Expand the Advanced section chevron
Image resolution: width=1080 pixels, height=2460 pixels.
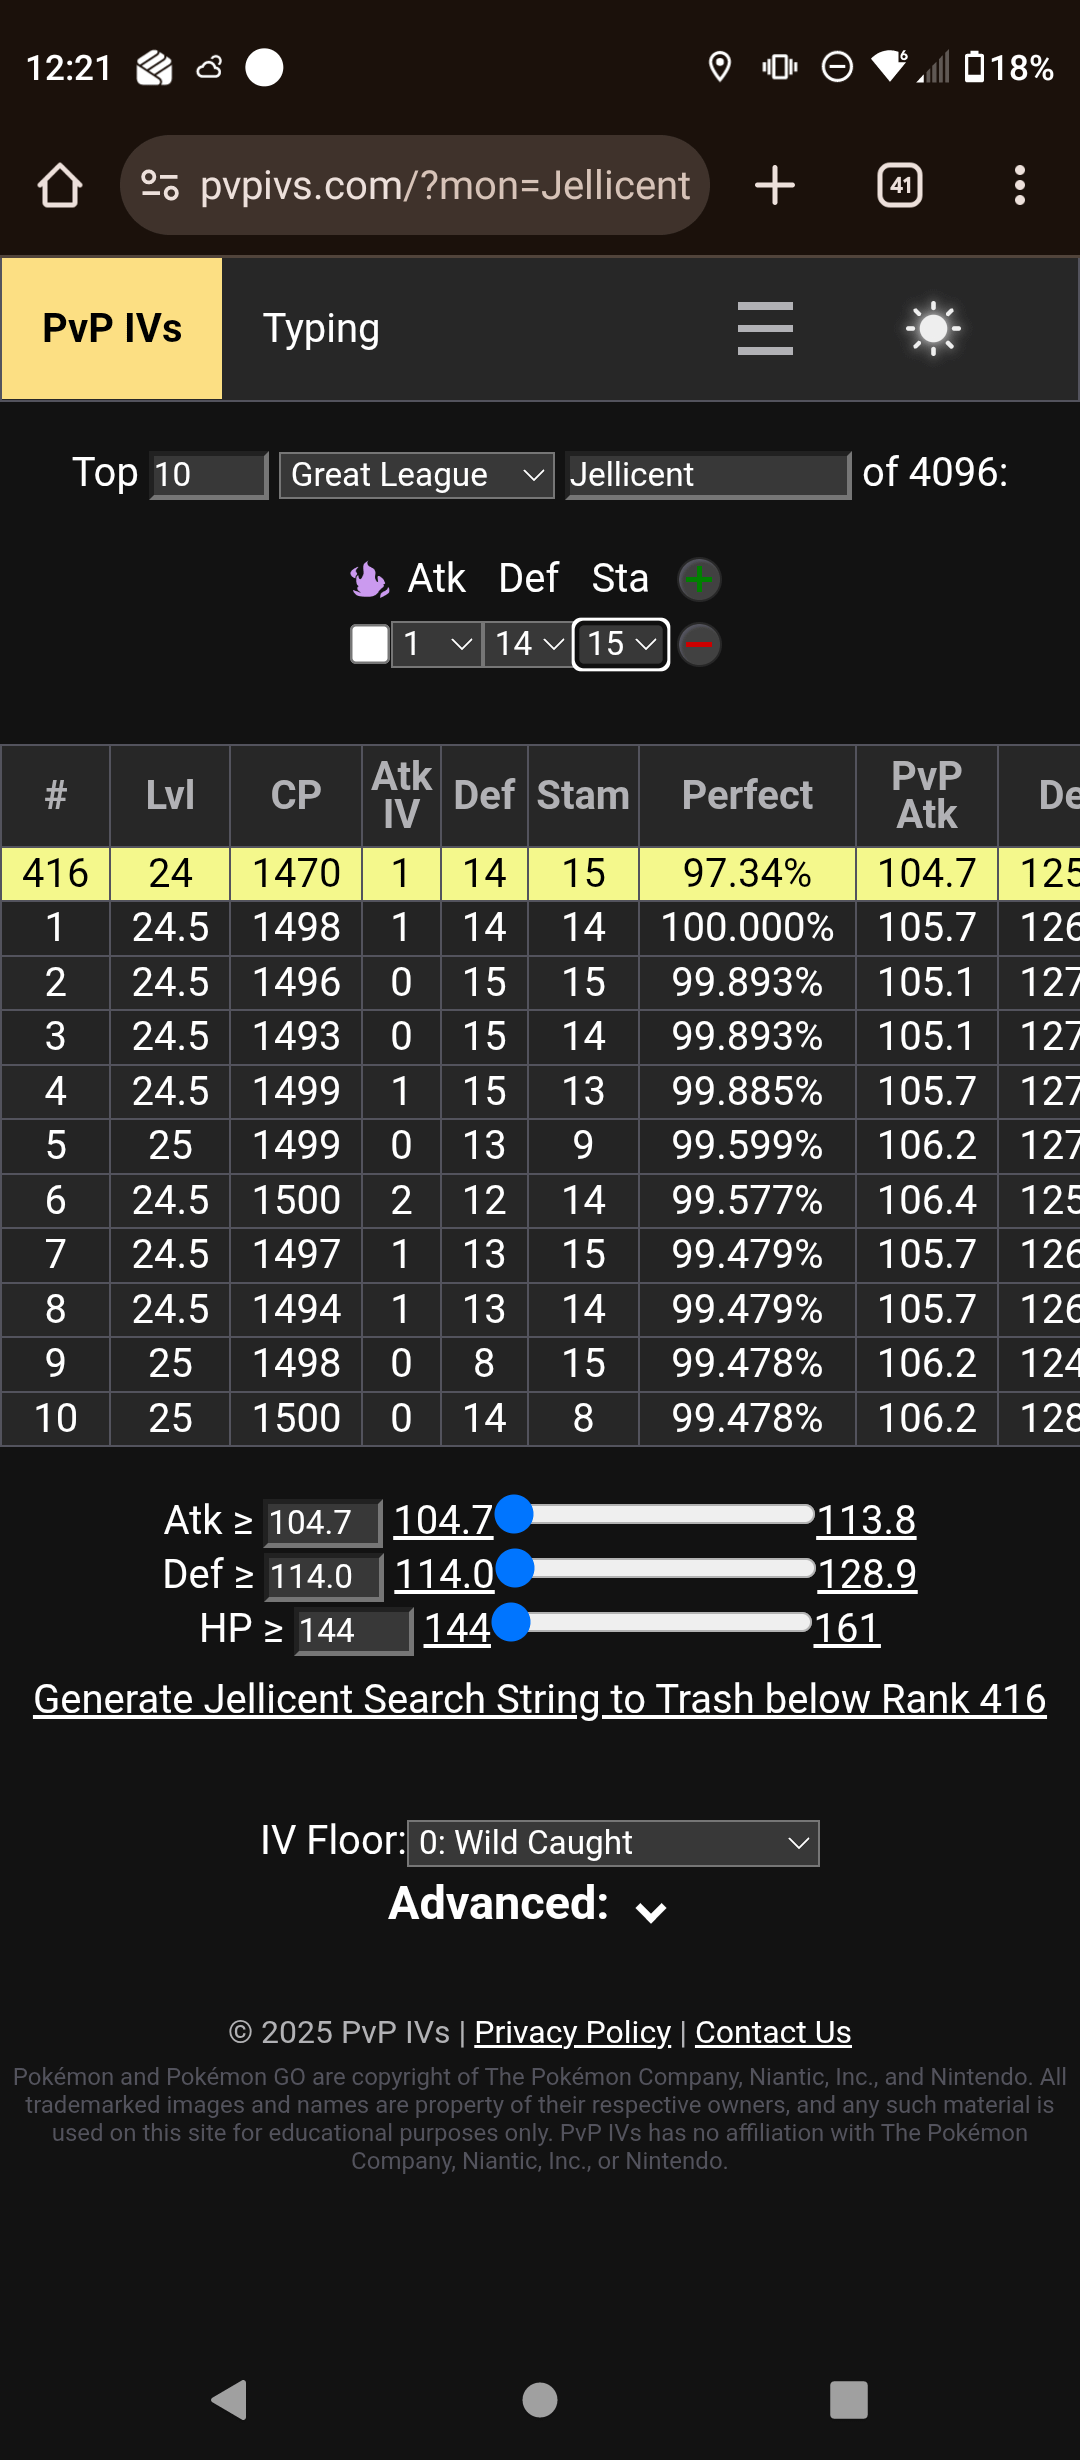click(x=651, y=1911)
